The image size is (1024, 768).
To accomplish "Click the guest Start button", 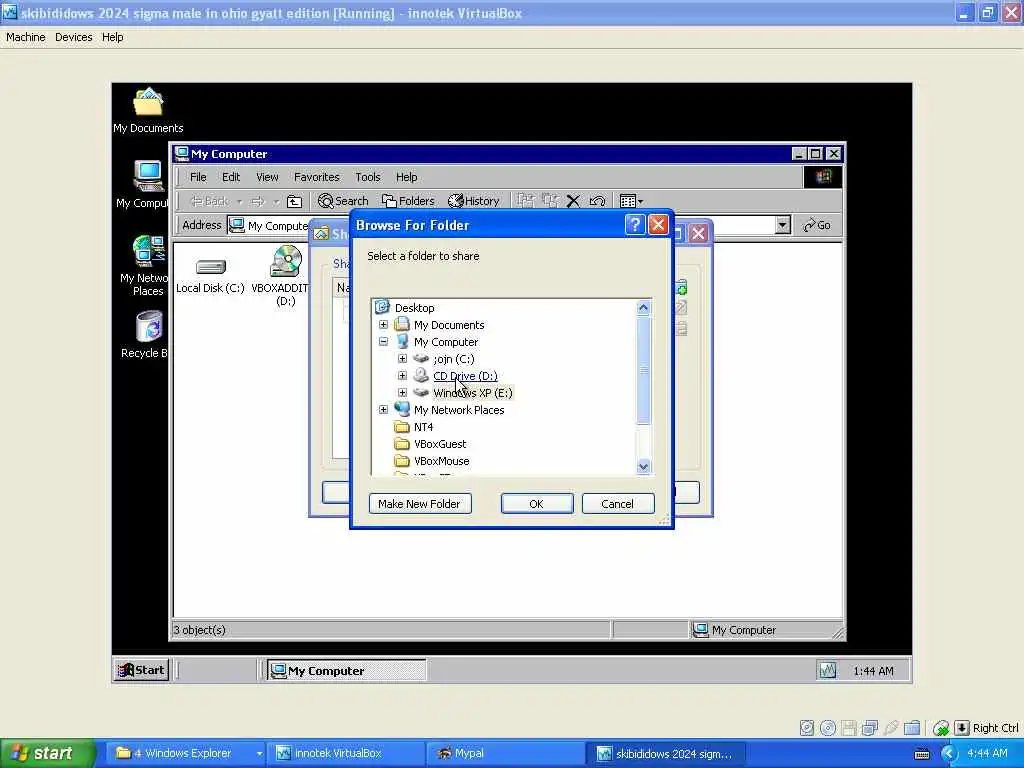I will (142, 670).
